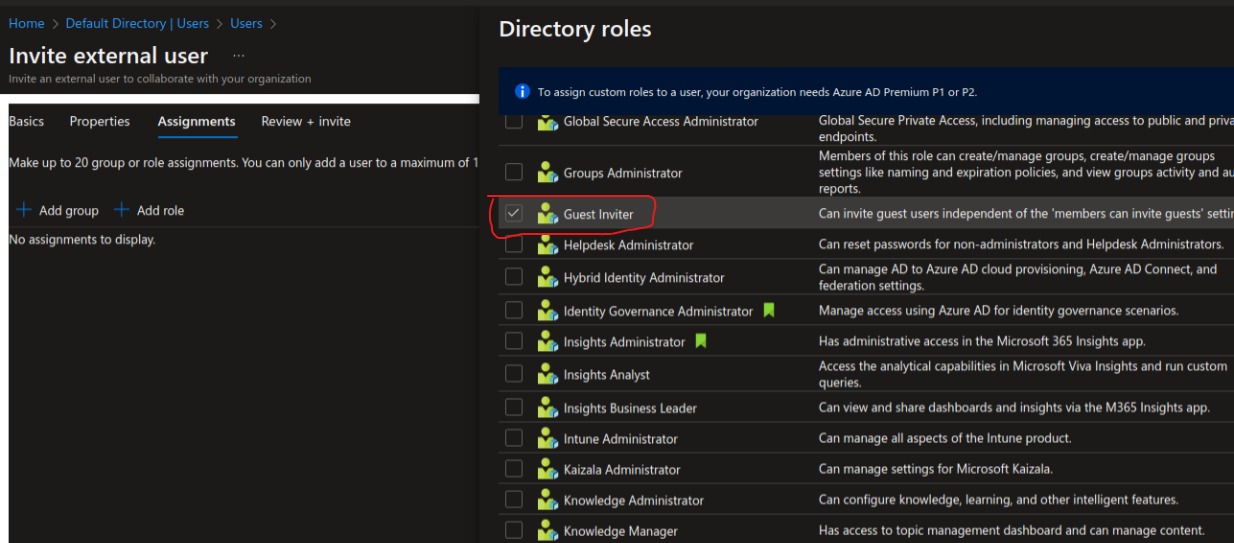Click the Intune Administrator role icon
This screenshot has width=1234, height=543.
[546, 439]
